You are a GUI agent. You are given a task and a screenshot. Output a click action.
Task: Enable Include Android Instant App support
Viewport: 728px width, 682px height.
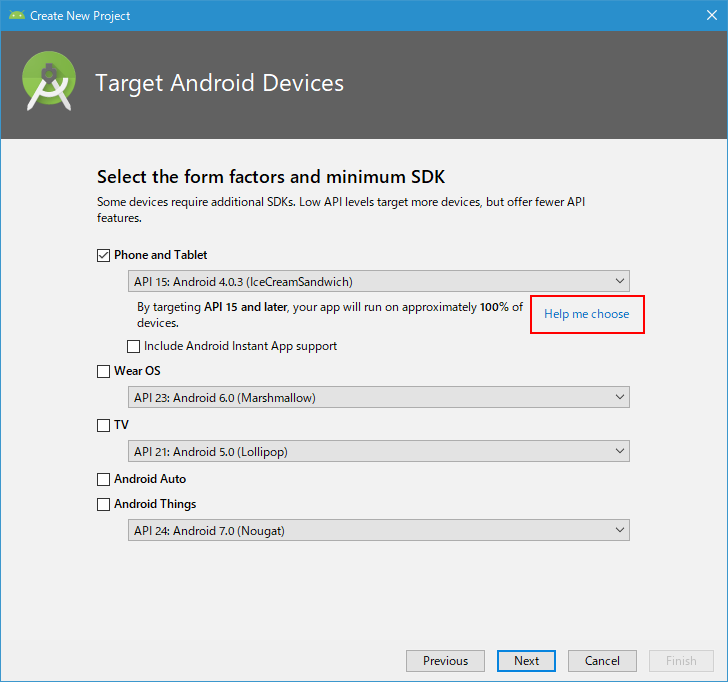[133, 346]
